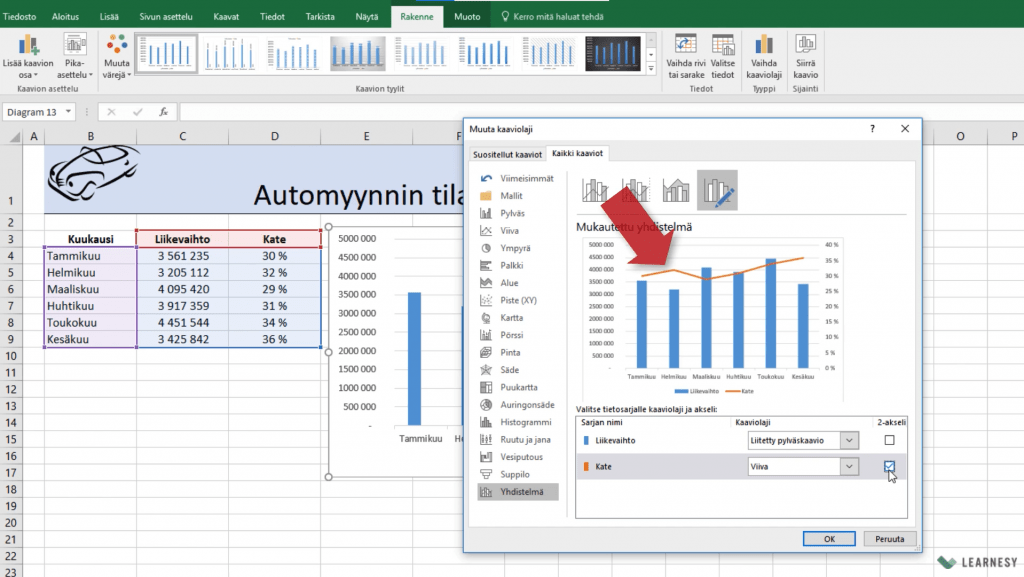Click the Peruuta cancel button
Viewport: 1024px width, 577px height.
pyautogui.click(x=888, y=538)
